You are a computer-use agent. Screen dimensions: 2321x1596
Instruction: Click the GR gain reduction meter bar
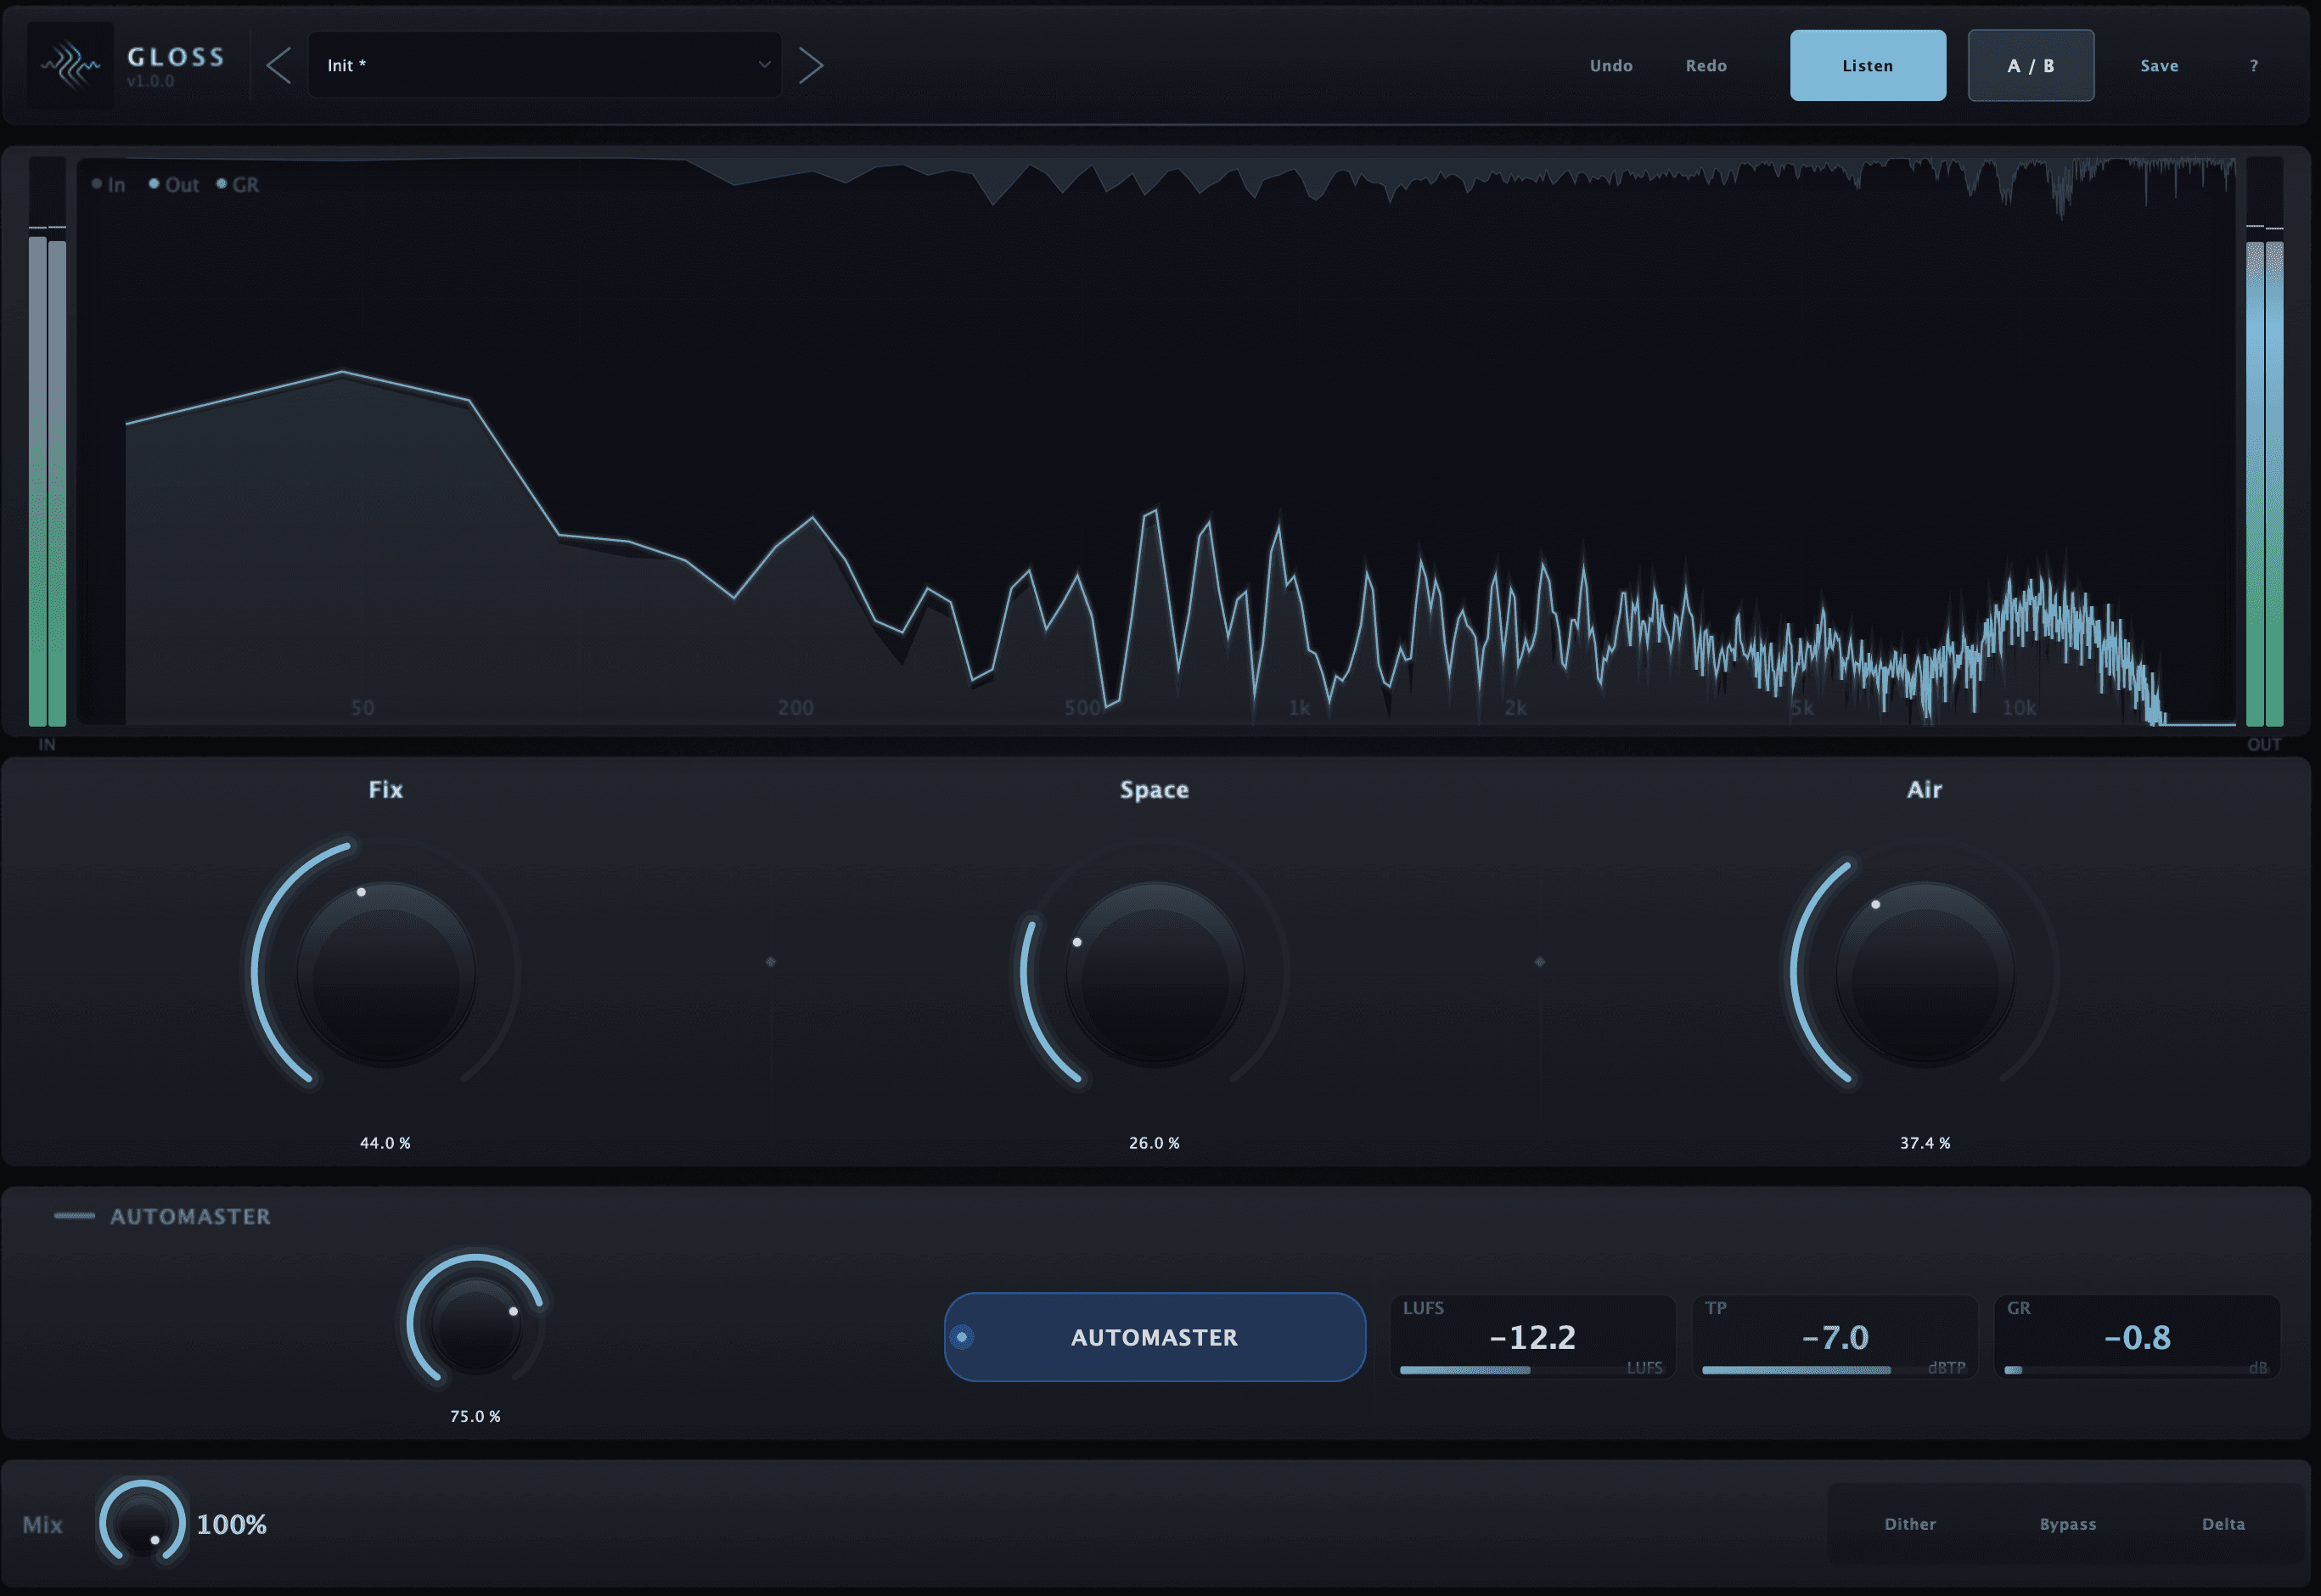(2136, 1370)
